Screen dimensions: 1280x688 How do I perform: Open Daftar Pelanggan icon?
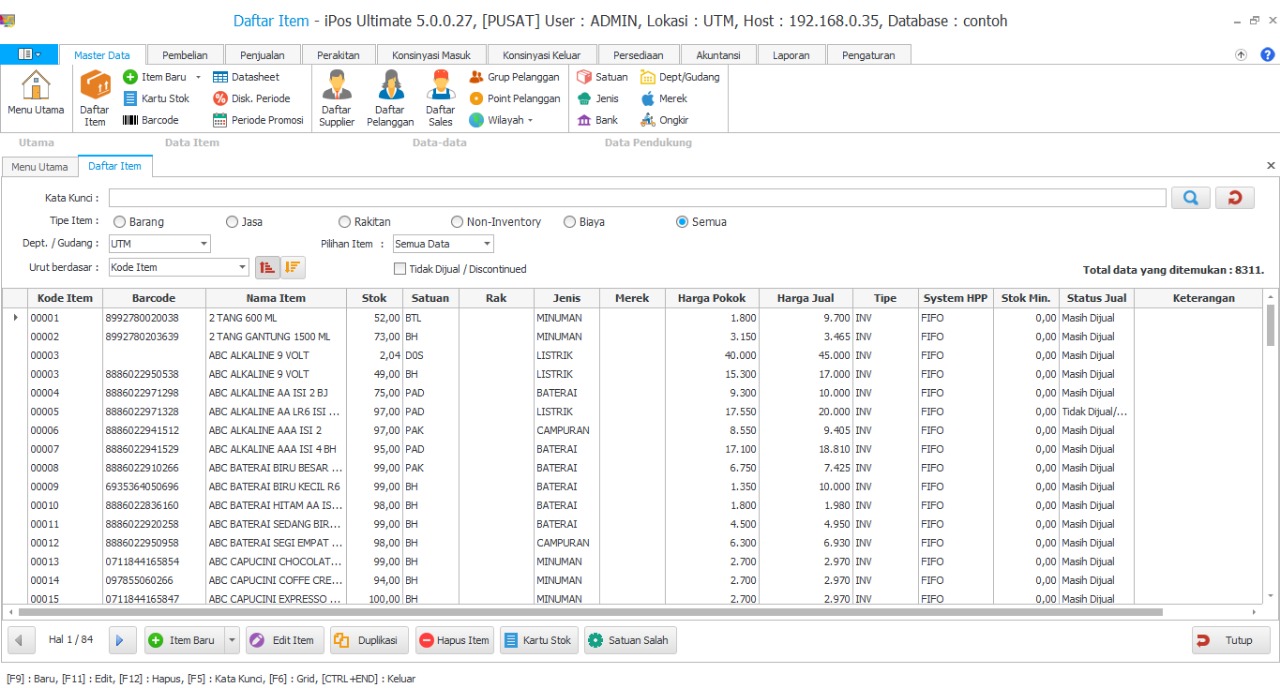tap(390, 98)
